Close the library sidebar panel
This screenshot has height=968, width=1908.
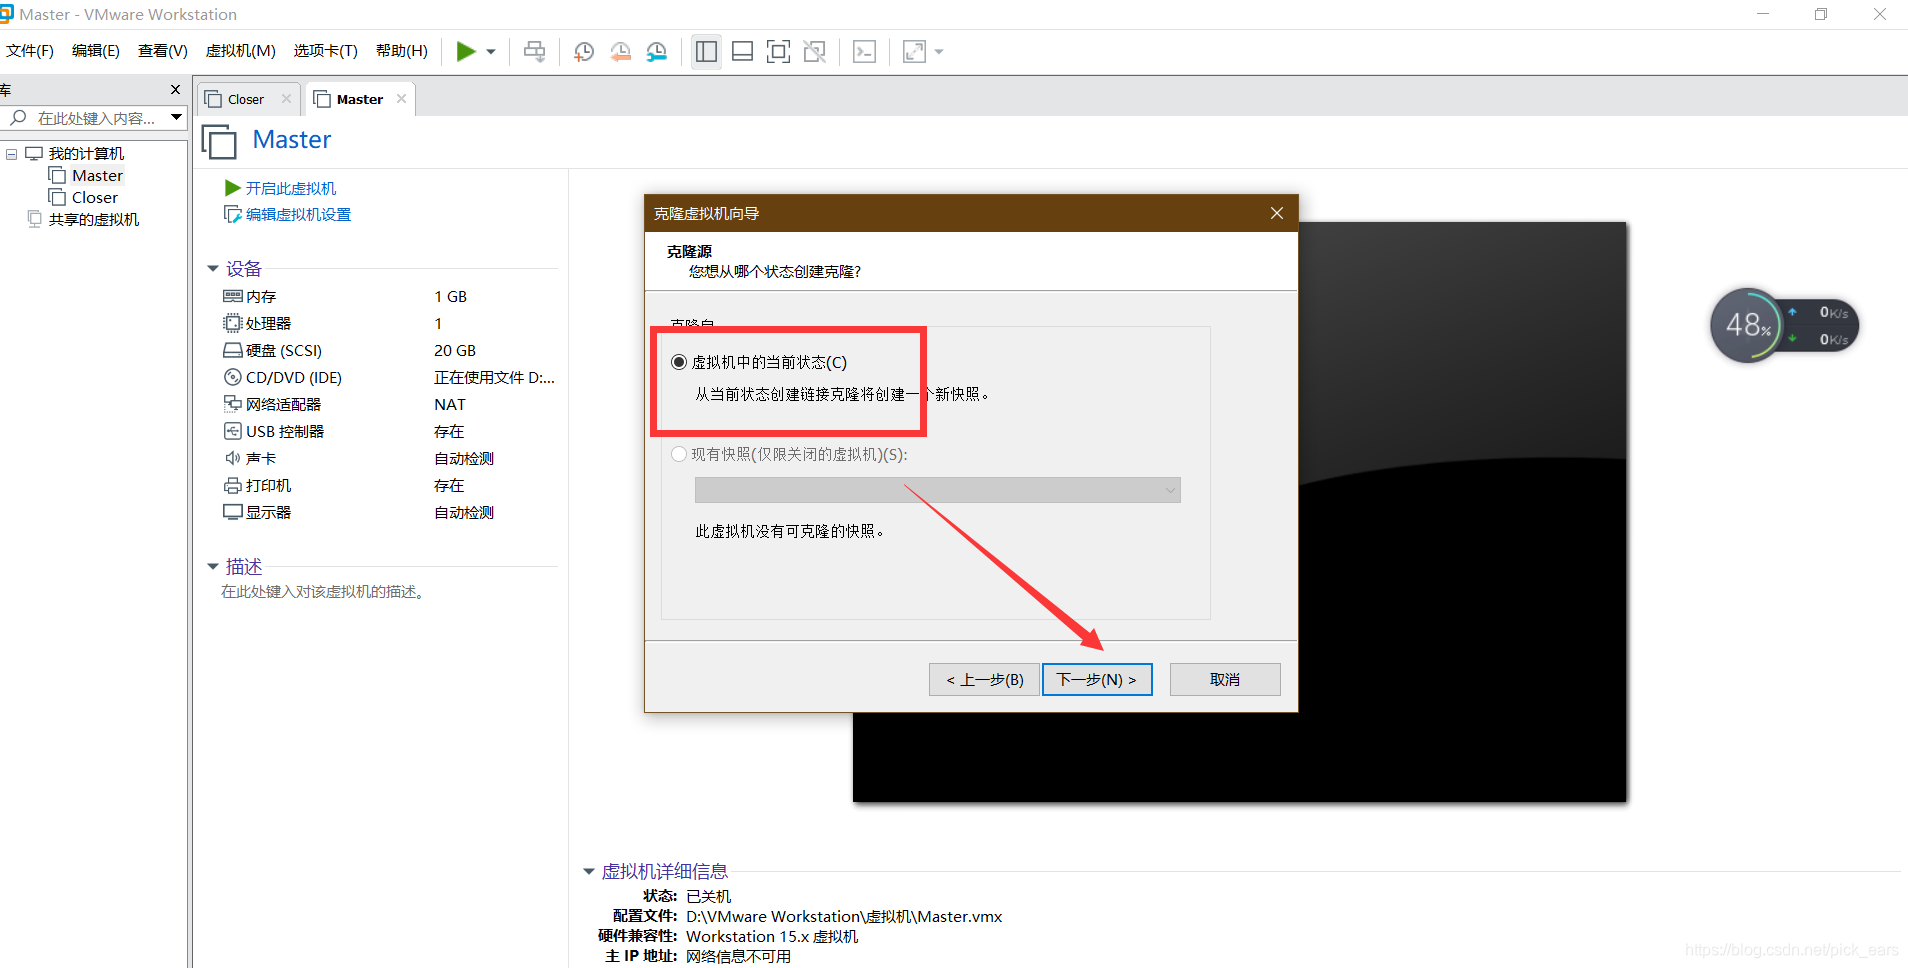(x=176, y=90)
